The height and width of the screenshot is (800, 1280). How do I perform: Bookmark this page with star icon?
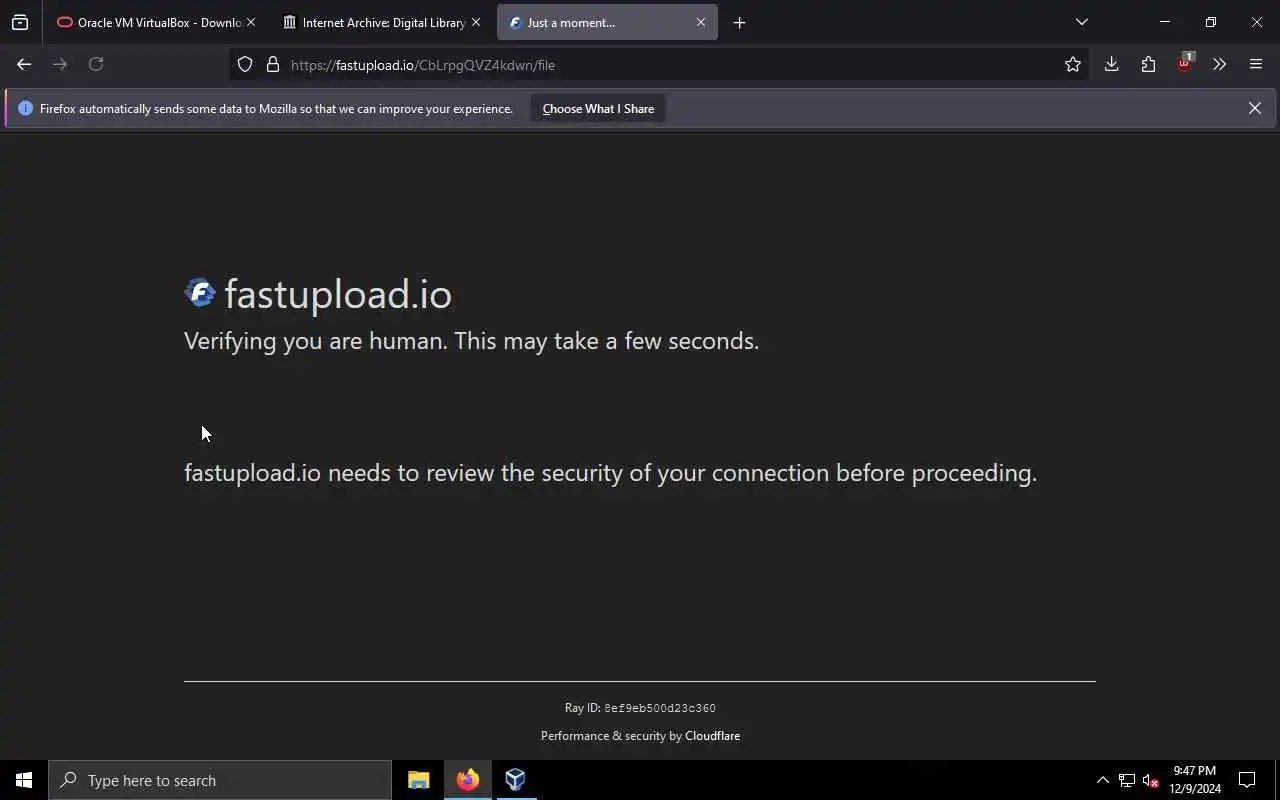[x=1073, y=64]
